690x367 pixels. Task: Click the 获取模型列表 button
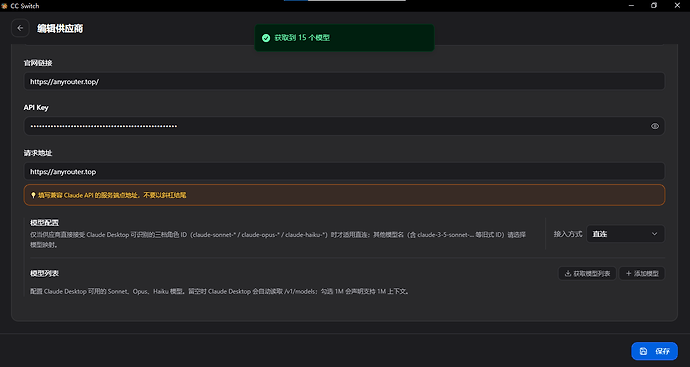pyautogui.click(x=587, y=273)
